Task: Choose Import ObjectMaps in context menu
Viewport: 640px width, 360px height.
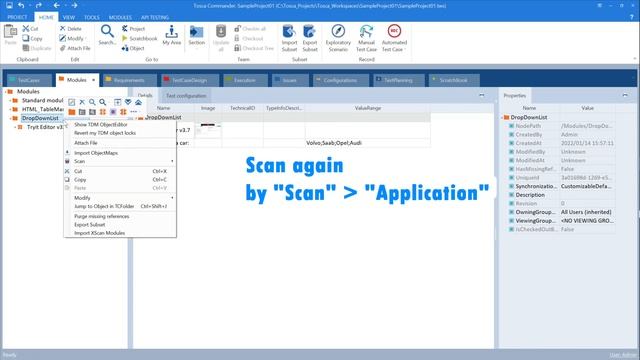Action: pos(120,153)
